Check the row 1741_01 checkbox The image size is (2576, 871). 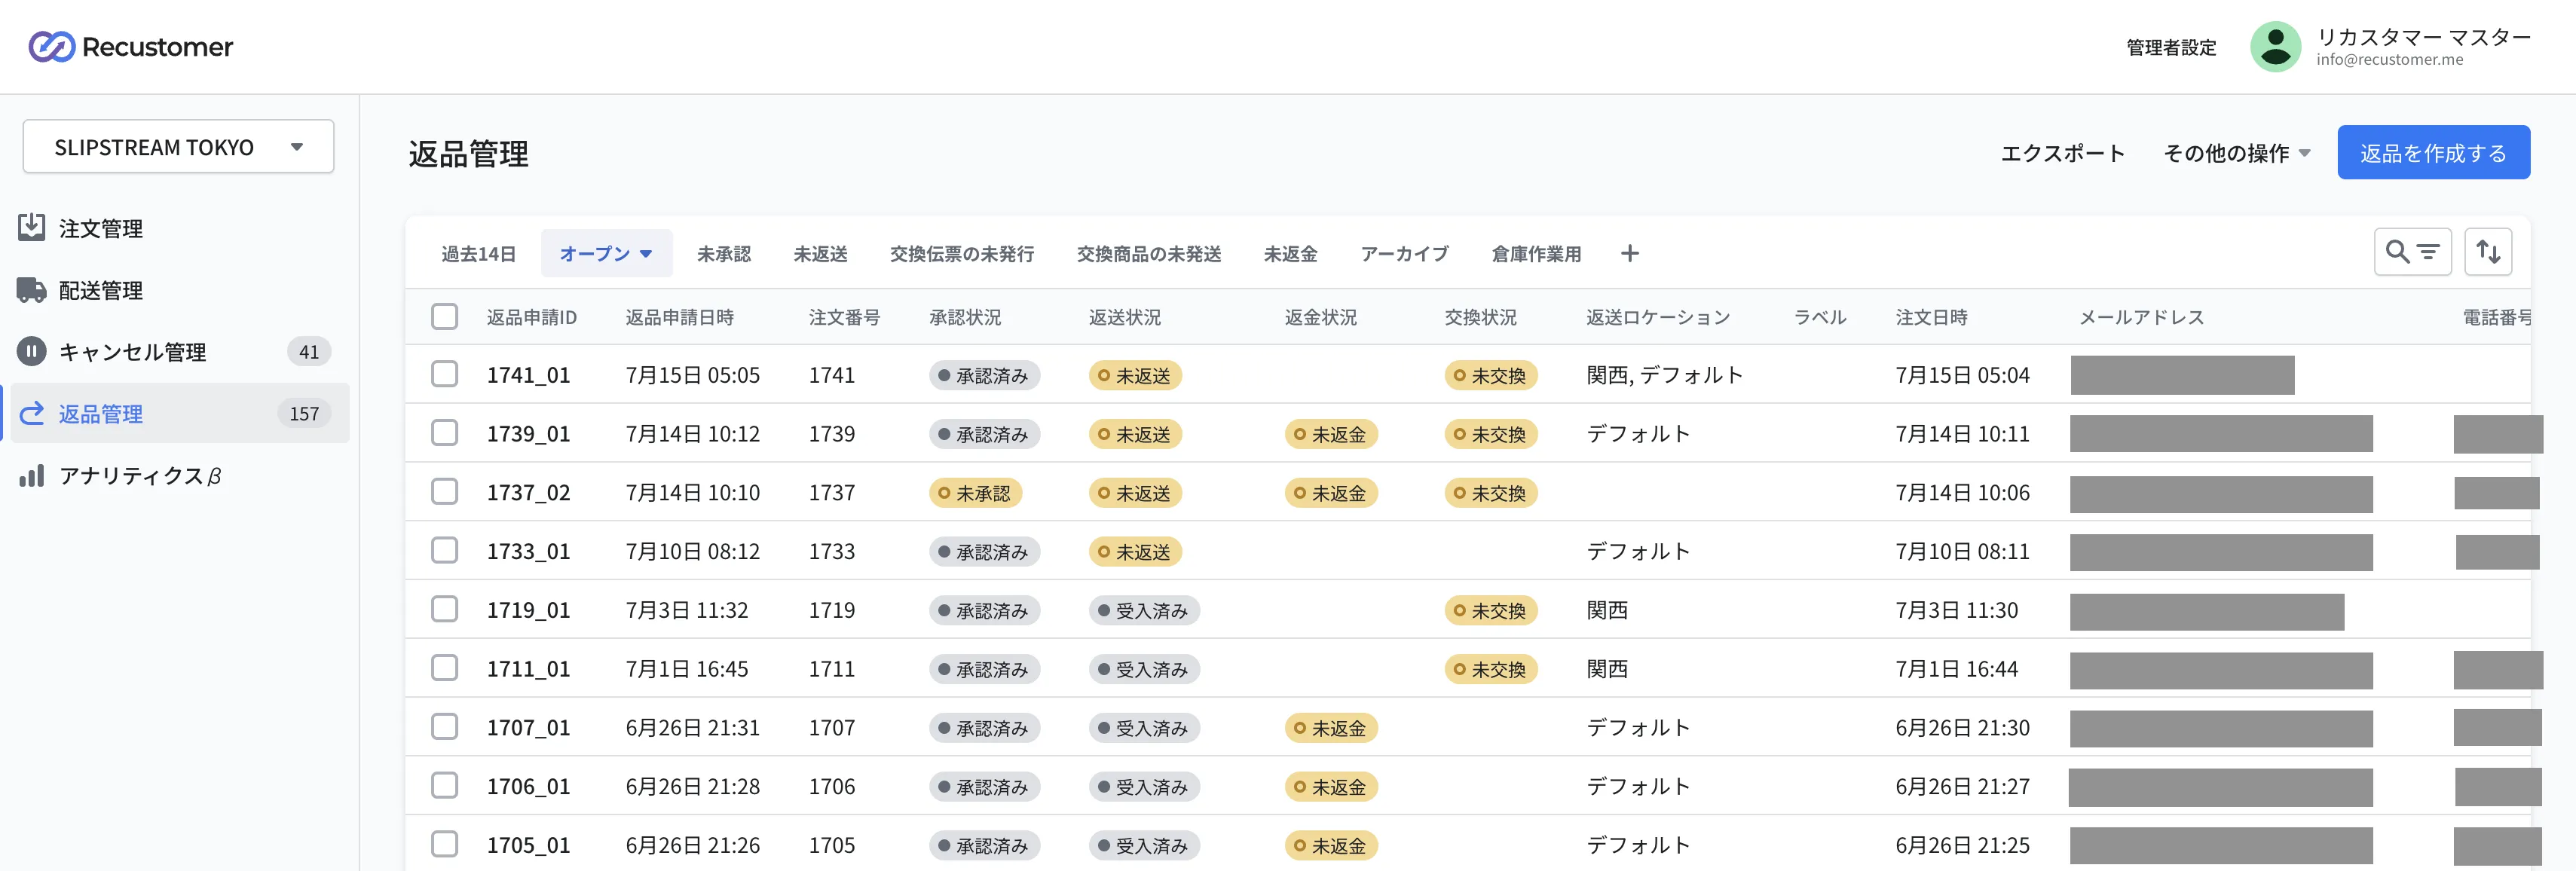coord(444,375)
